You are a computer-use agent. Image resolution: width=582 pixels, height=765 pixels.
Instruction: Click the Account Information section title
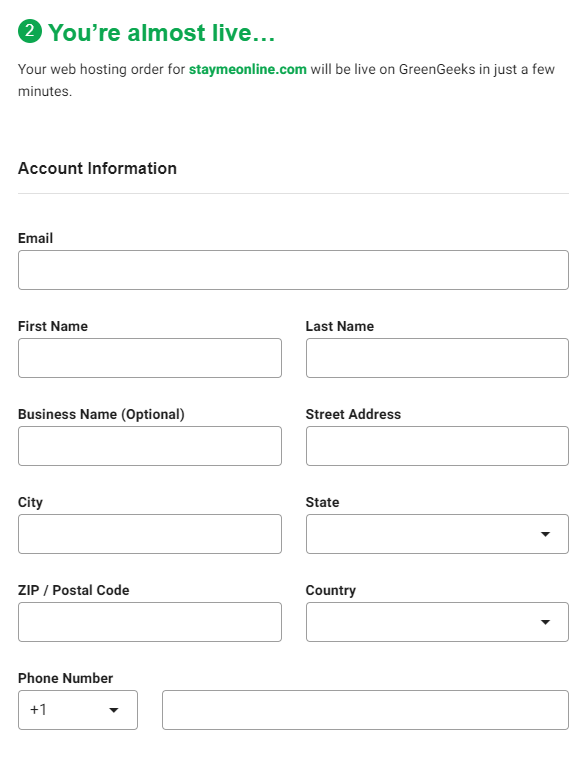[98, 168]
